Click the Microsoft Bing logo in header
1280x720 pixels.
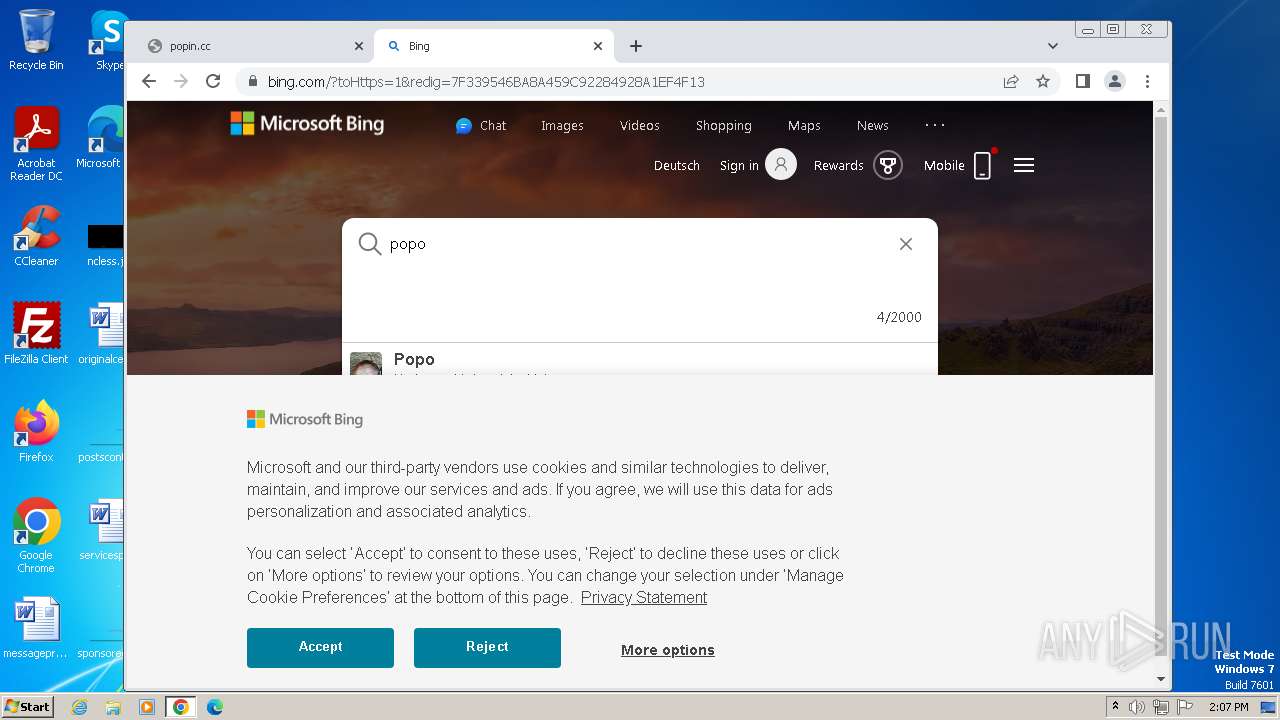pyautogui.click(x=307, y=124)
